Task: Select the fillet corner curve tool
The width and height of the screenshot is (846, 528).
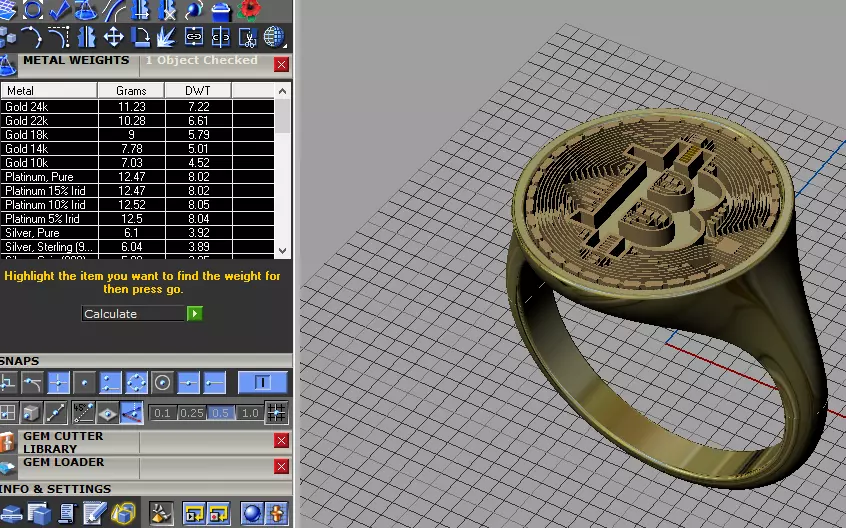Action: pos(58,37)
